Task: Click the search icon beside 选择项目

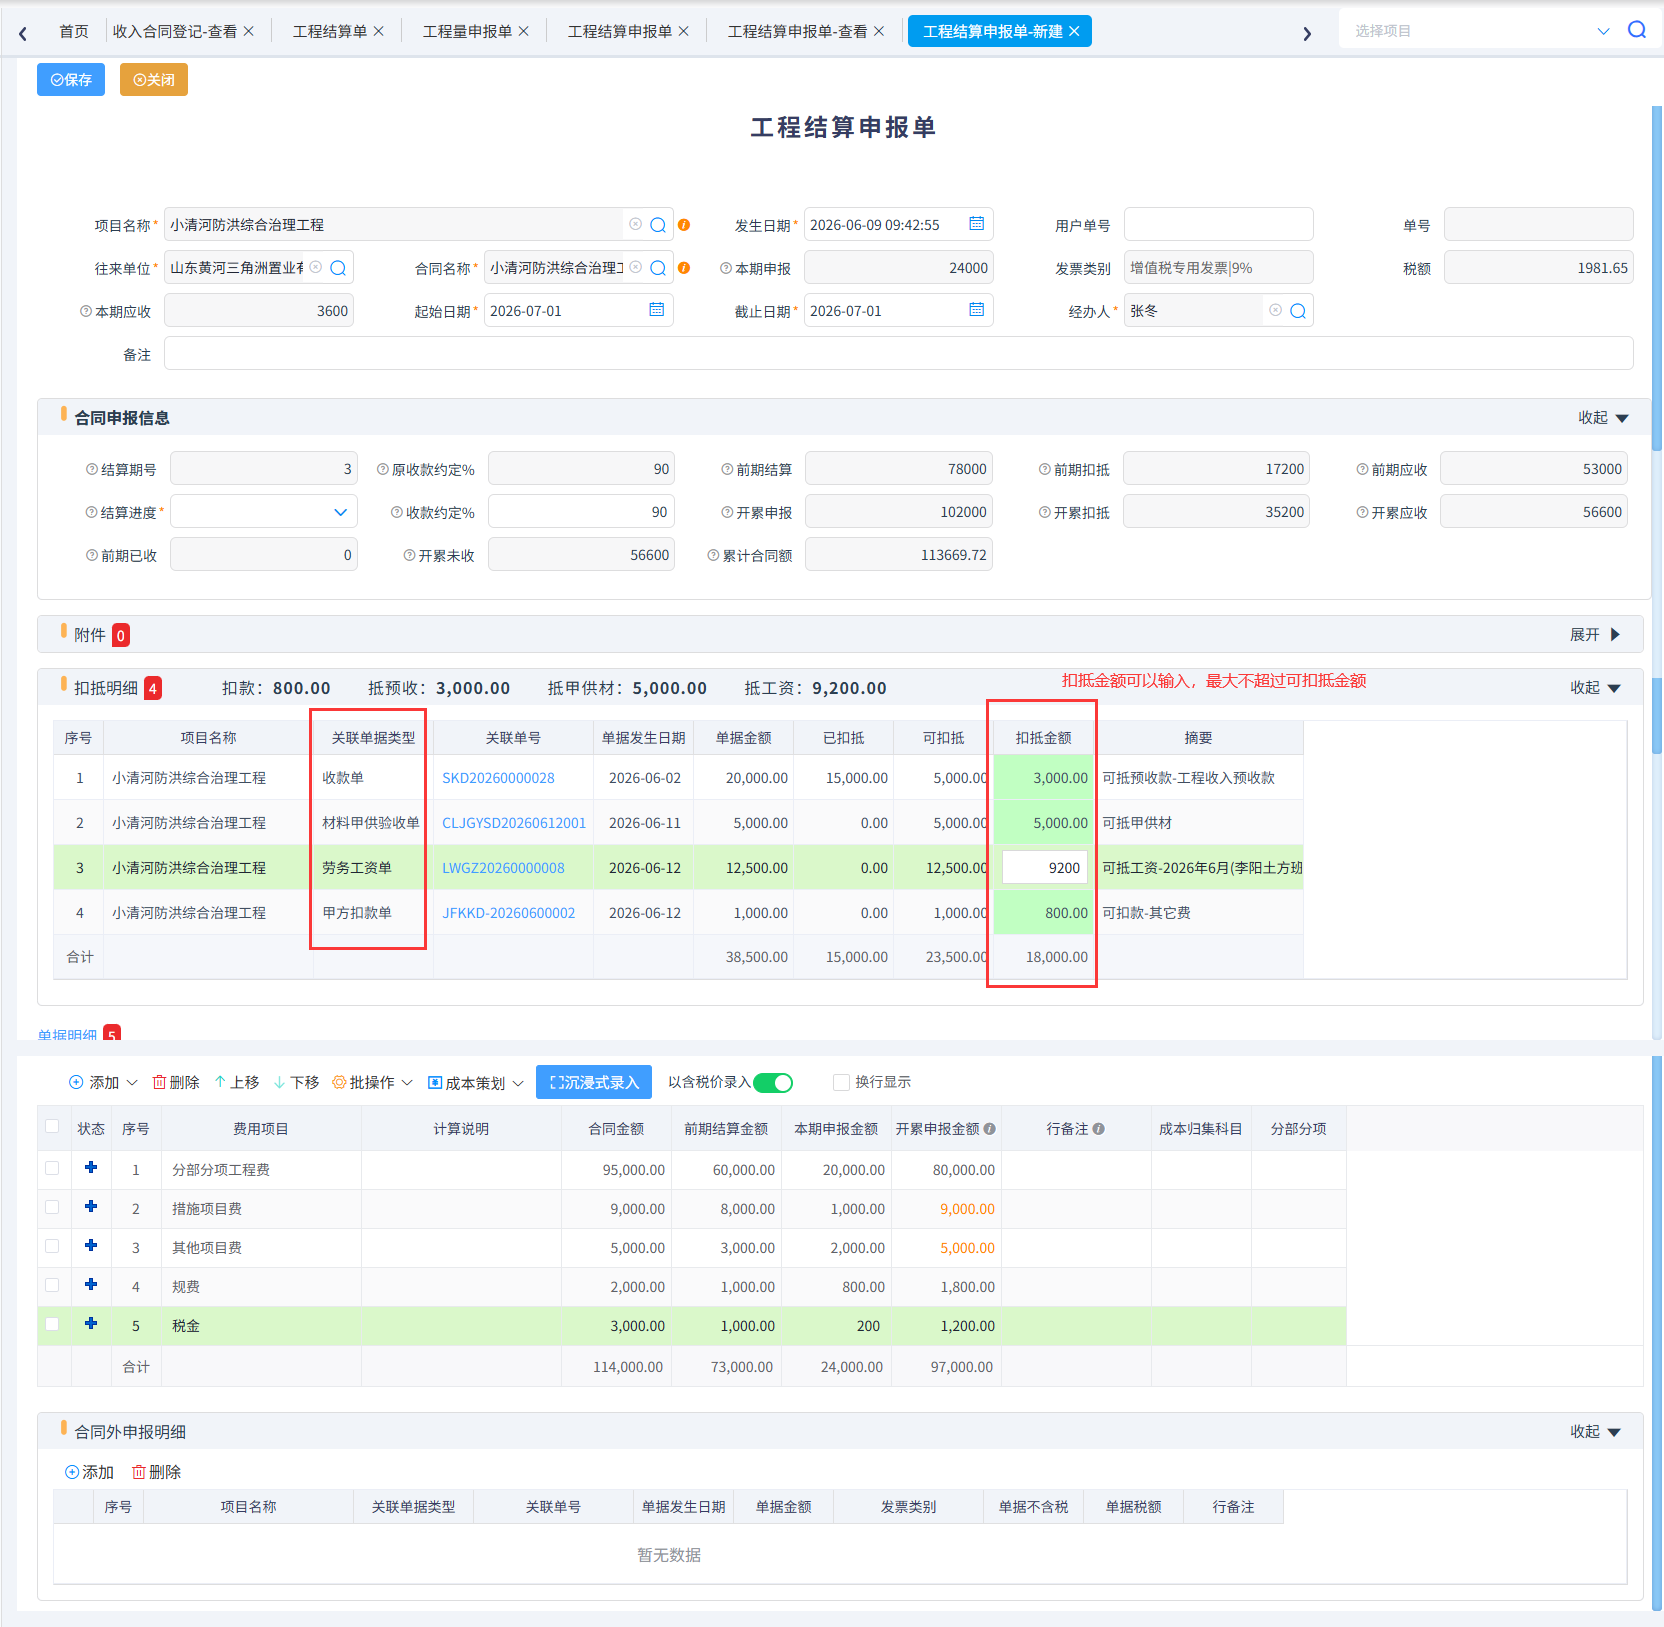Action: pyautogui.click(x=1636, y=30)
